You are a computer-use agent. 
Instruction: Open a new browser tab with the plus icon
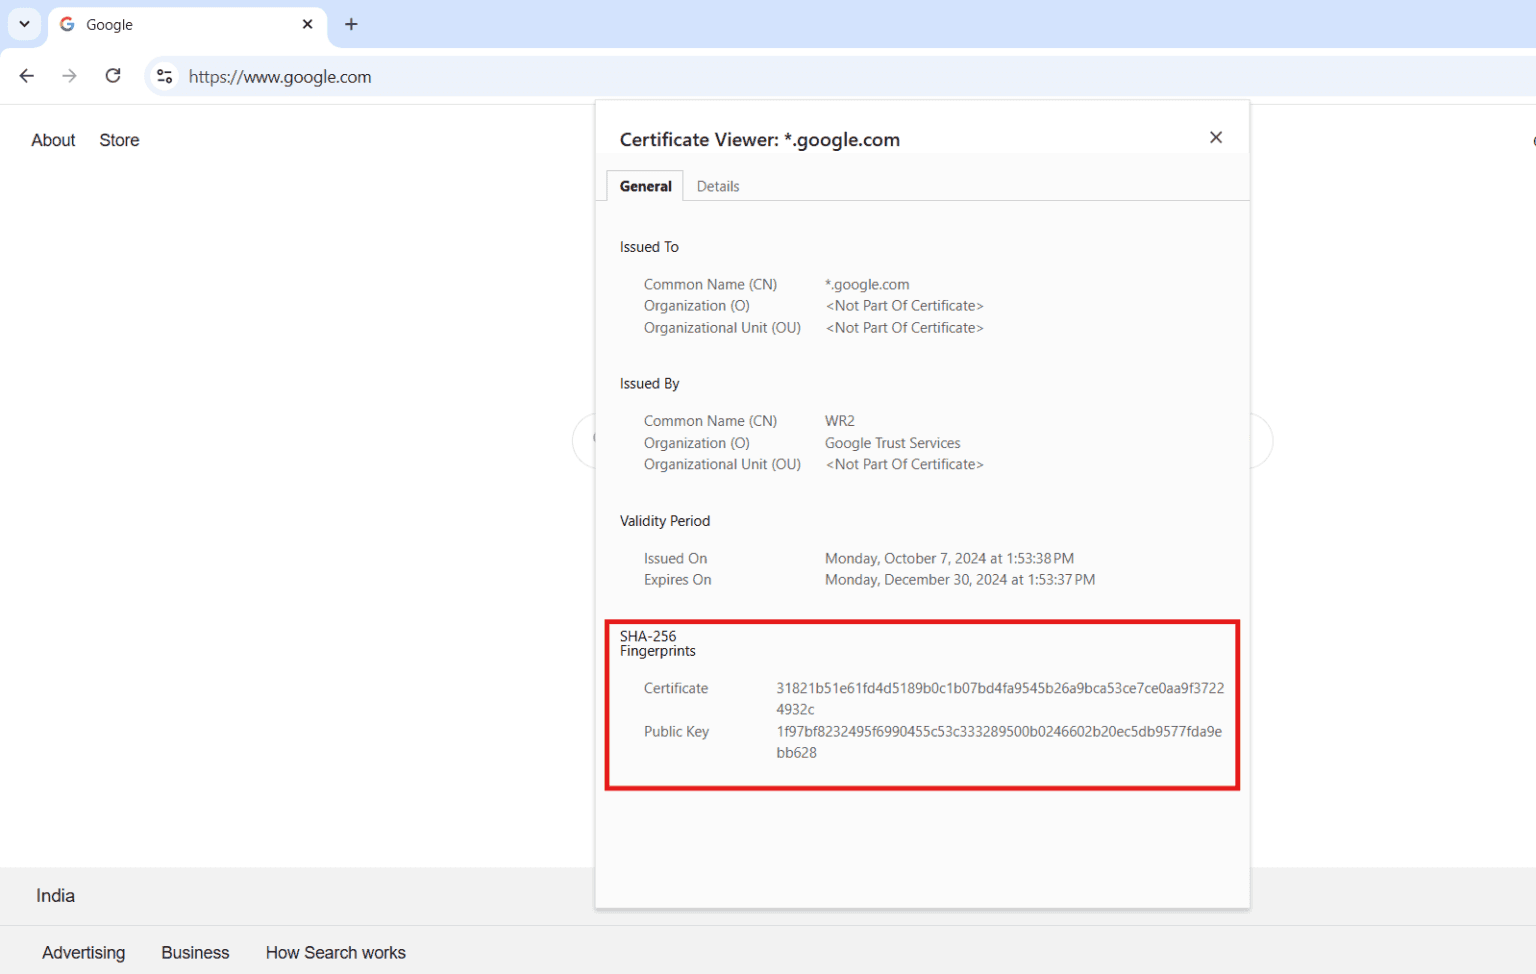[350, 24]
